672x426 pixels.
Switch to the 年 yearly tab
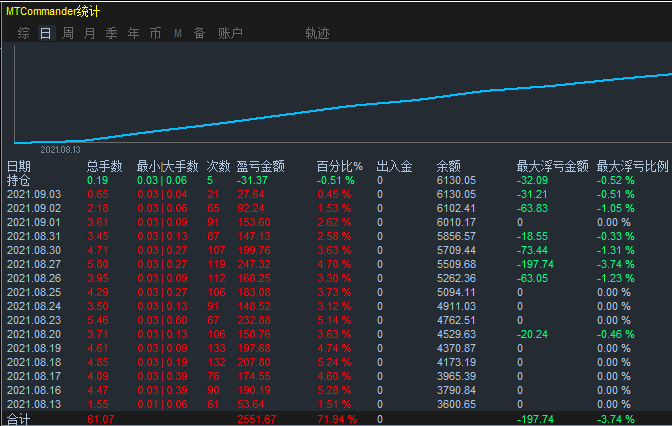[133, 33]
